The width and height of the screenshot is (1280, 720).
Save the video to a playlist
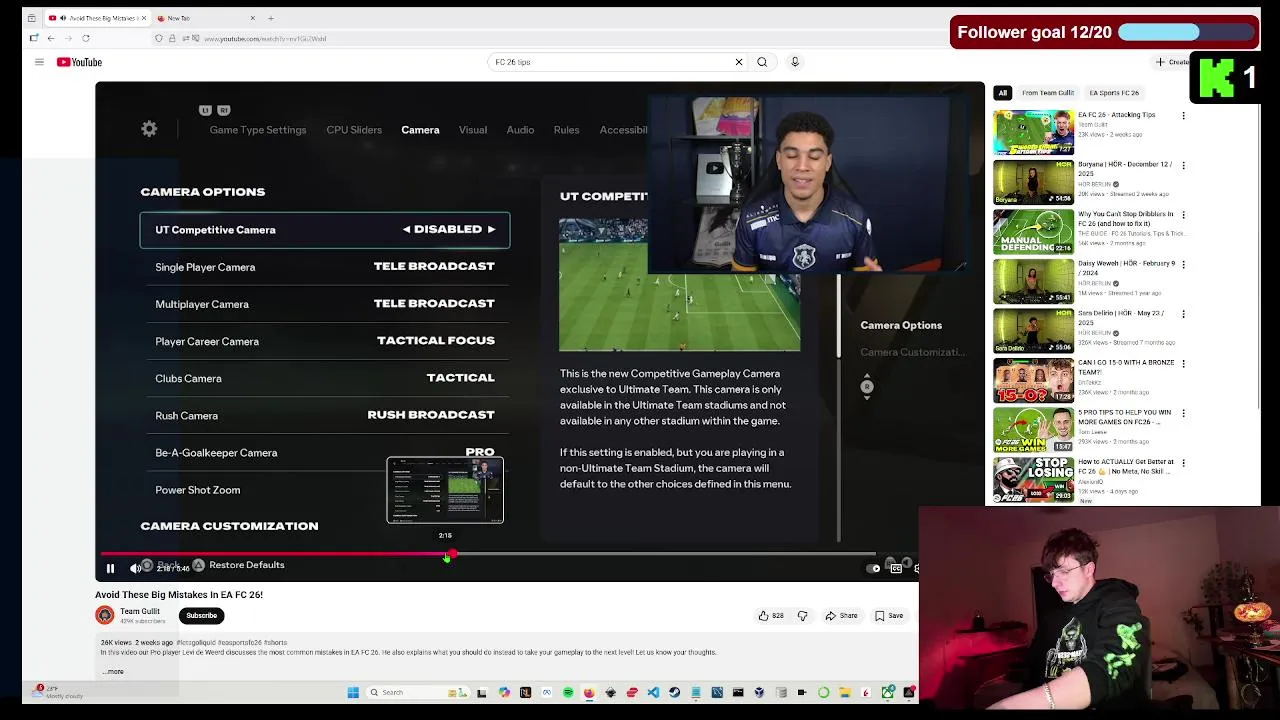point(889,616)
